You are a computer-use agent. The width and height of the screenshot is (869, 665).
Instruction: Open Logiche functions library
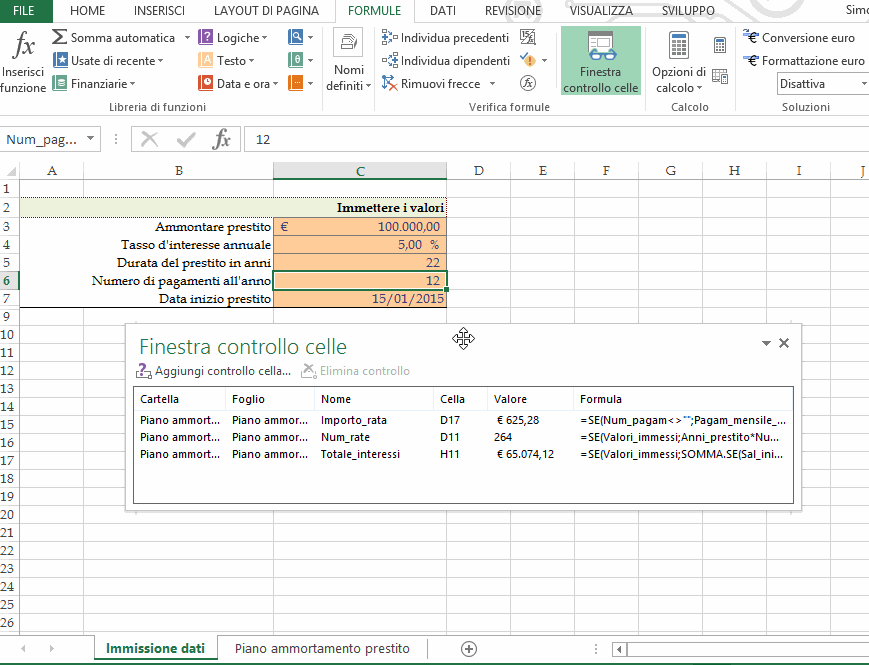(x=233, y=38)
